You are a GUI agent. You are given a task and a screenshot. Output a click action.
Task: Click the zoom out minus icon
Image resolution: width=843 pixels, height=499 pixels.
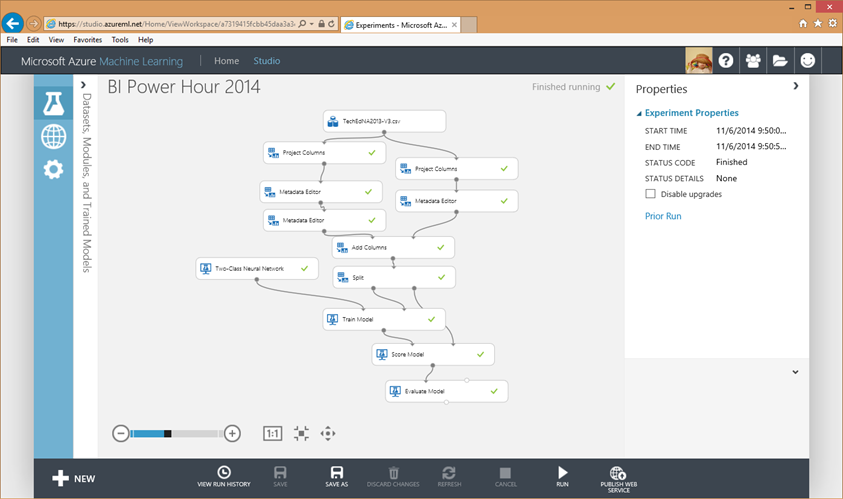(120, 433)
